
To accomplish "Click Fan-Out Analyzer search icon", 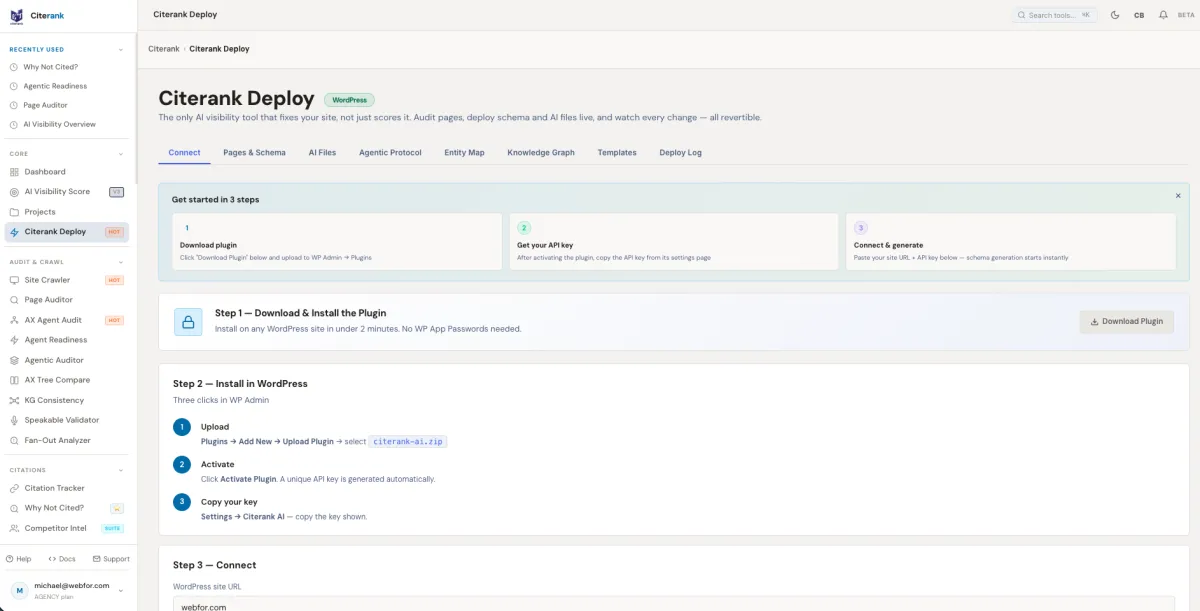I will coord(14,440).
